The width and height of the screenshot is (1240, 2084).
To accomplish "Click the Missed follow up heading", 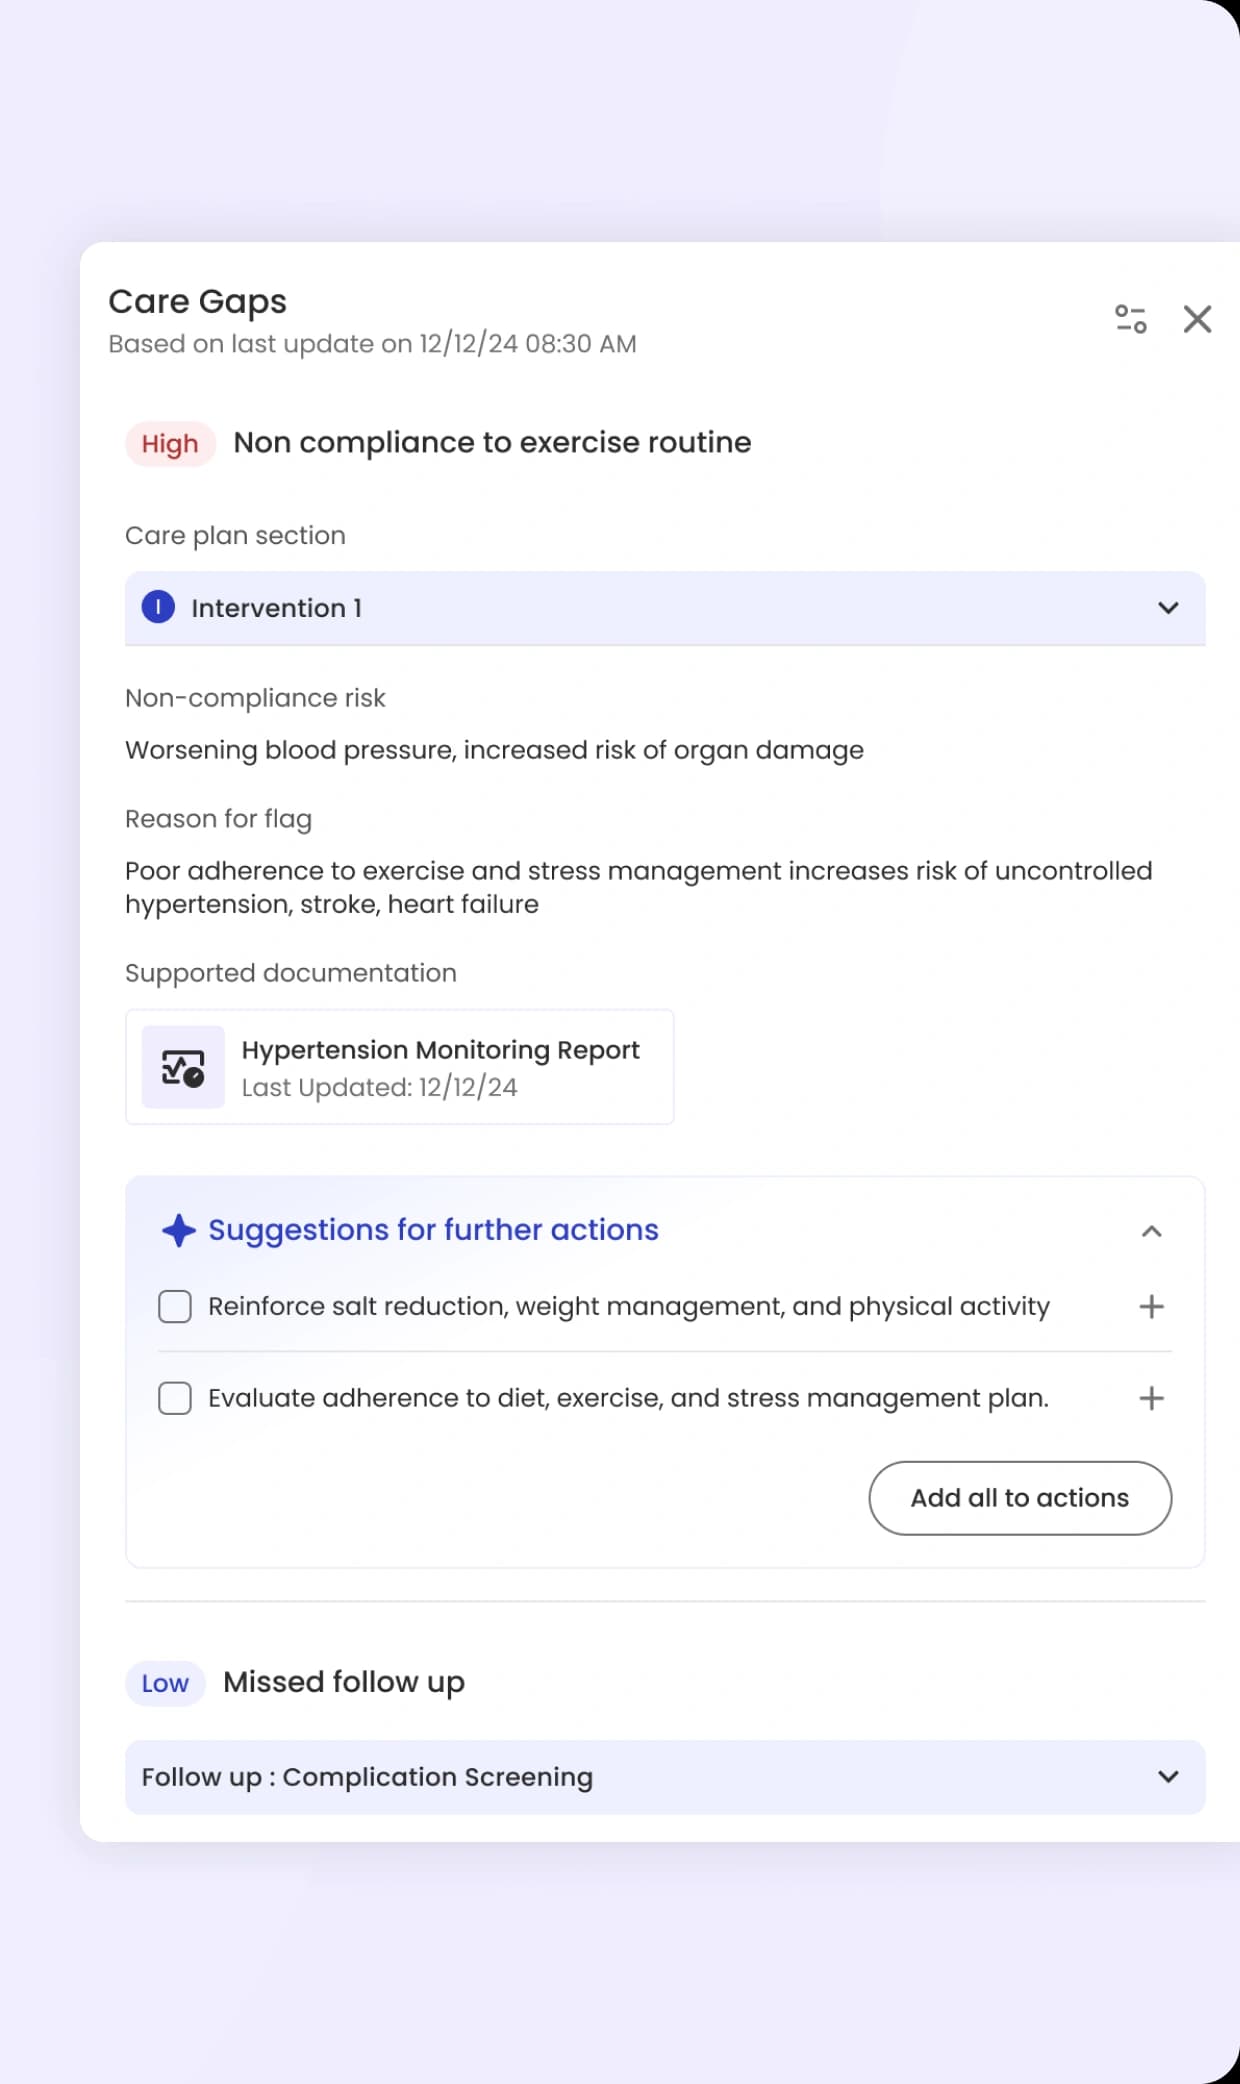I will 343,1682.
